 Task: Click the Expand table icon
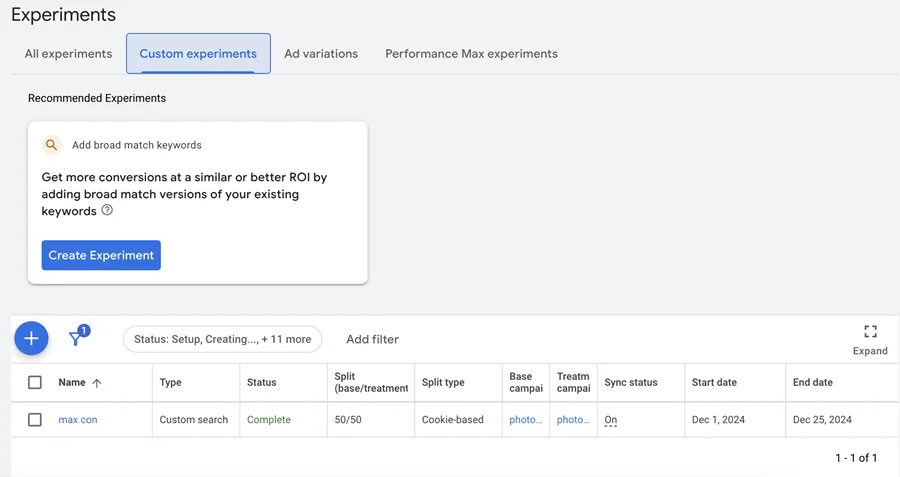870,332
